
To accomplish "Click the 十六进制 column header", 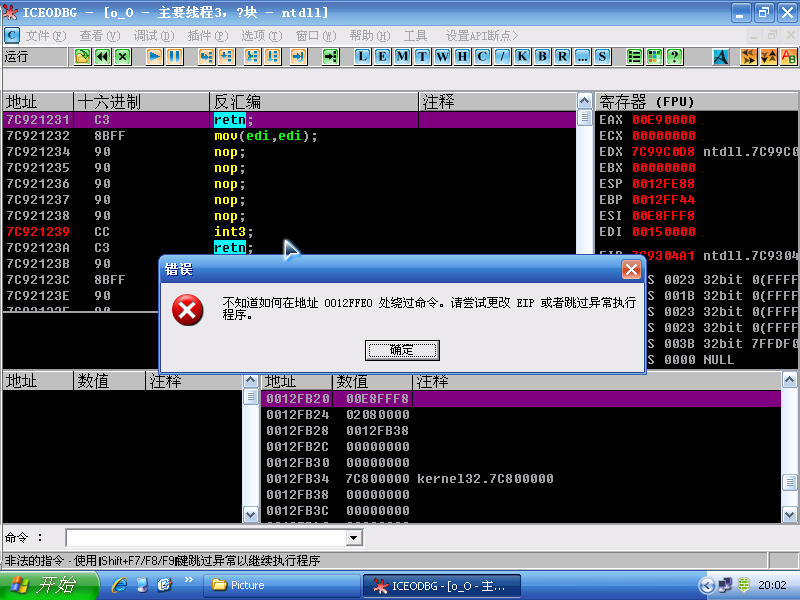I will pos(141,102).
